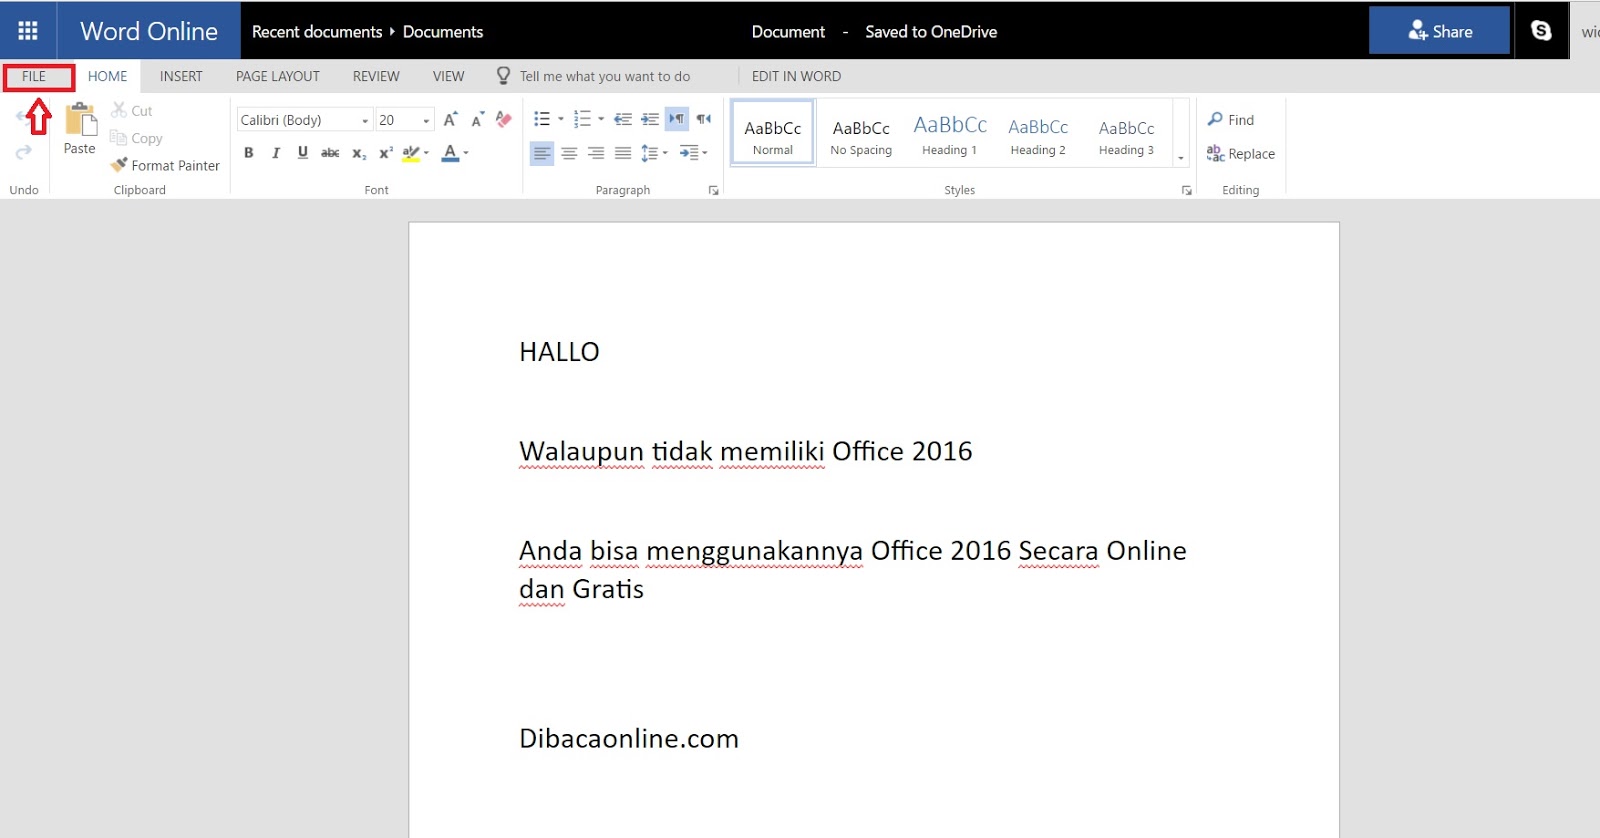Expand the highlight color arrow
The height and width of the screenshot is (838, 1600).
tap(427, 153)
